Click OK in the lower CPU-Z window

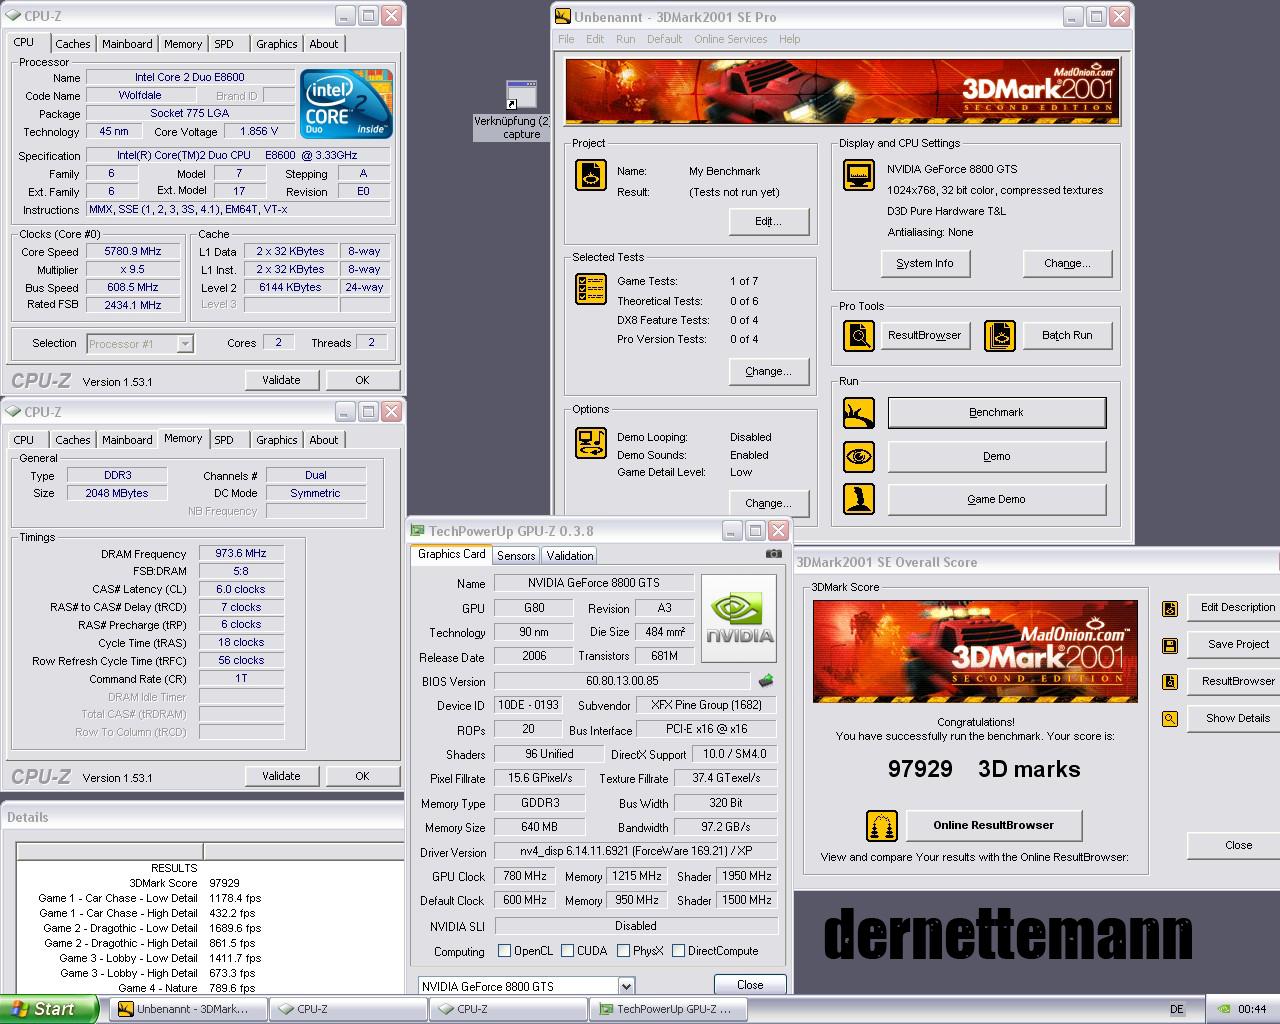tap(362, 776)
